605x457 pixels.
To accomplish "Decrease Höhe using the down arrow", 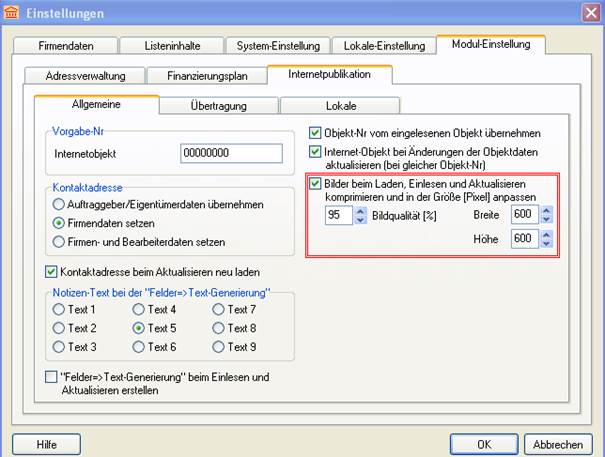I will pos(546,244).
